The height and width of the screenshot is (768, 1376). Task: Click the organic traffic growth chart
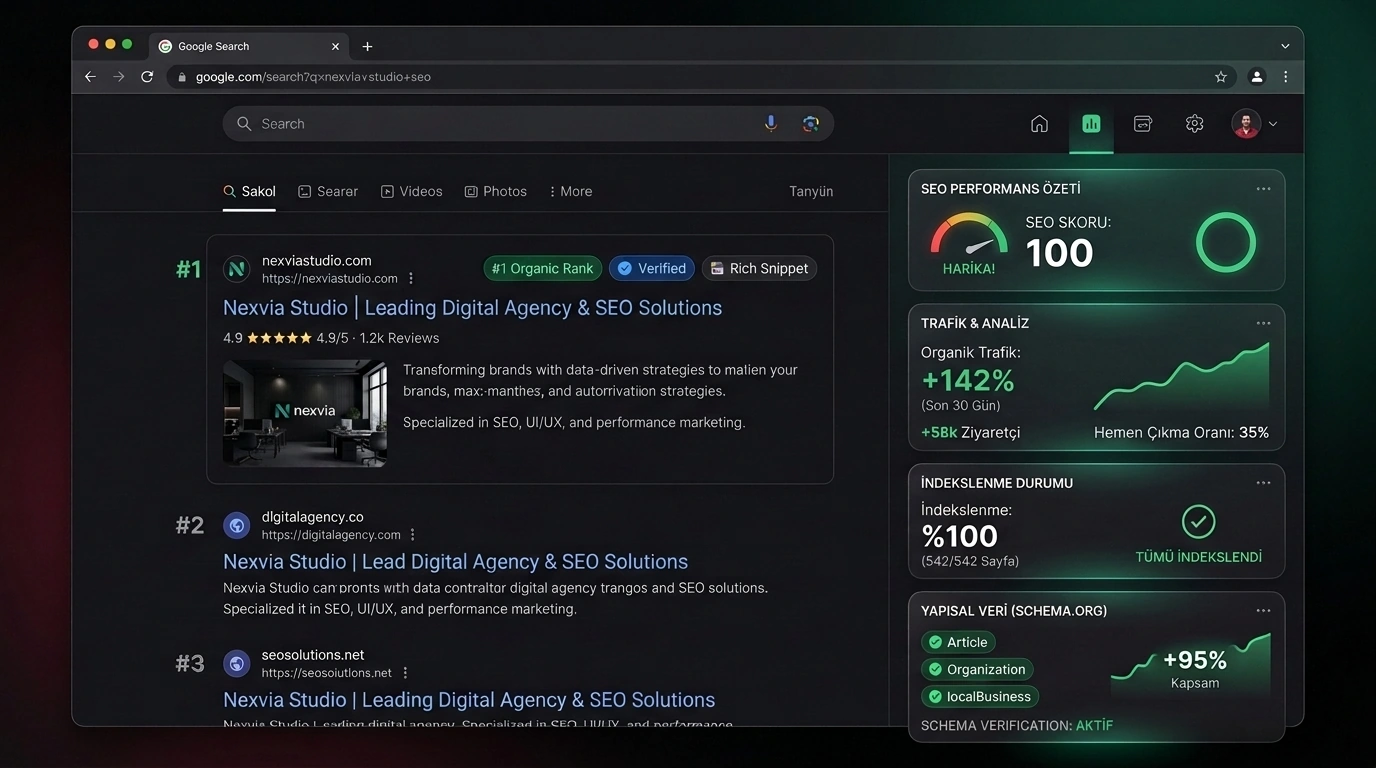[1182, 377]
